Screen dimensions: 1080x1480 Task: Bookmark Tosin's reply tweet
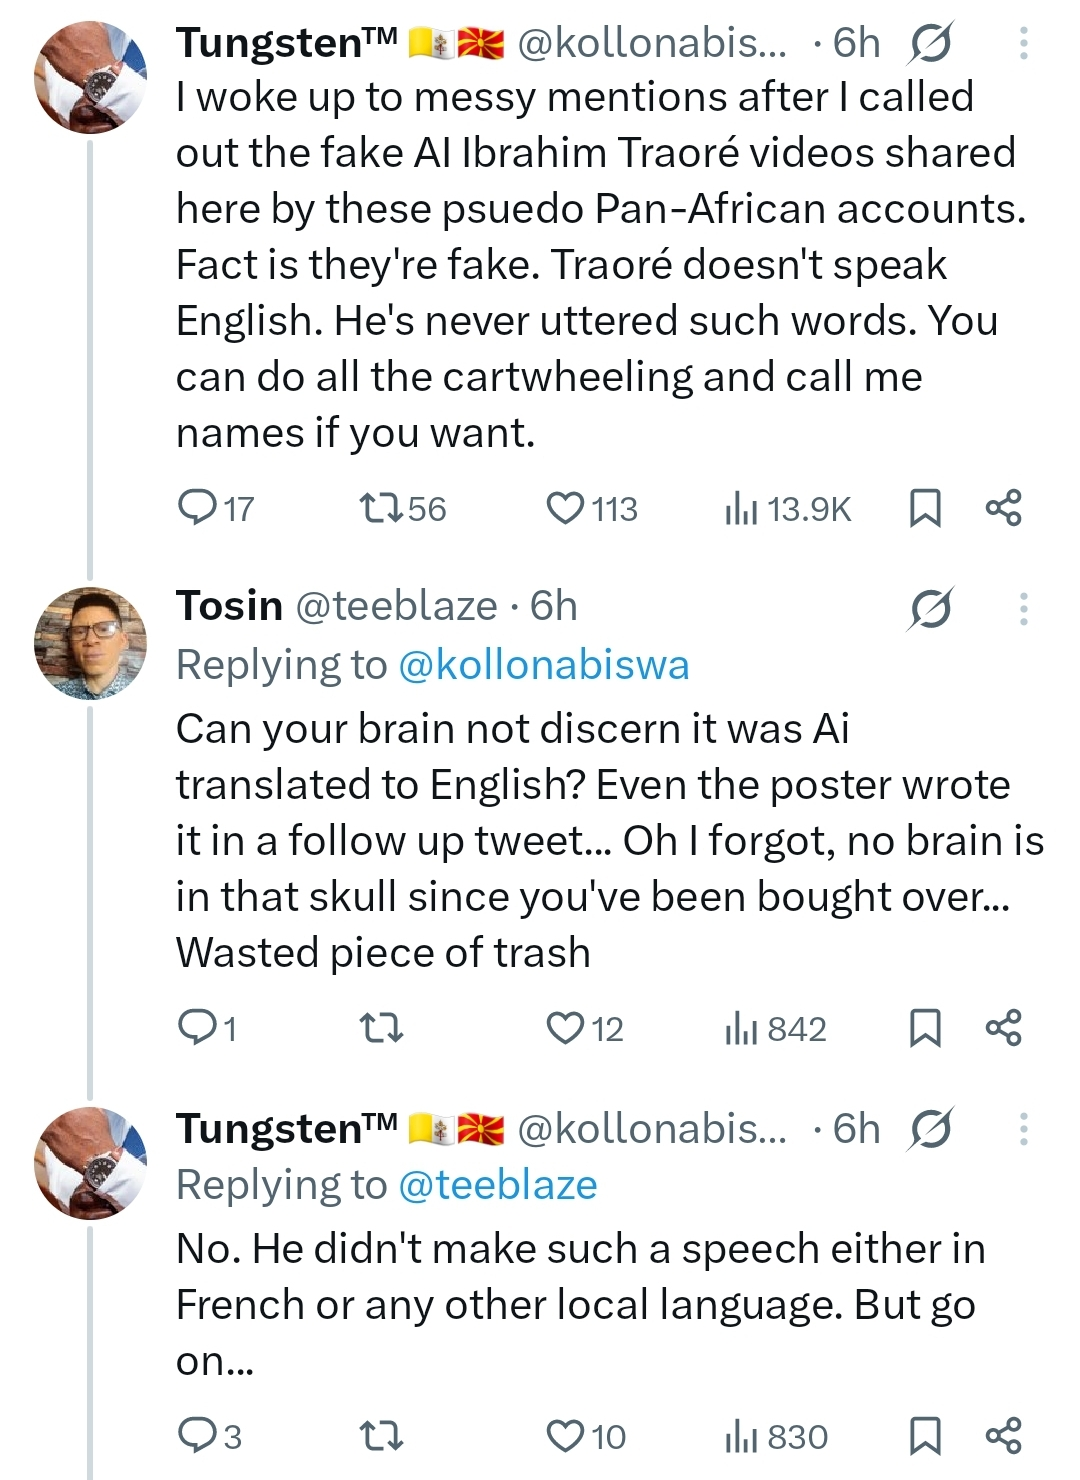coord(925,1028)
